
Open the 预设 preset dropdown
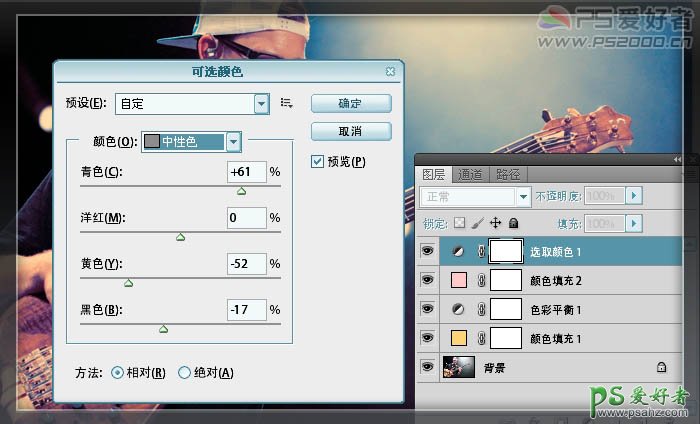(262, 103)
